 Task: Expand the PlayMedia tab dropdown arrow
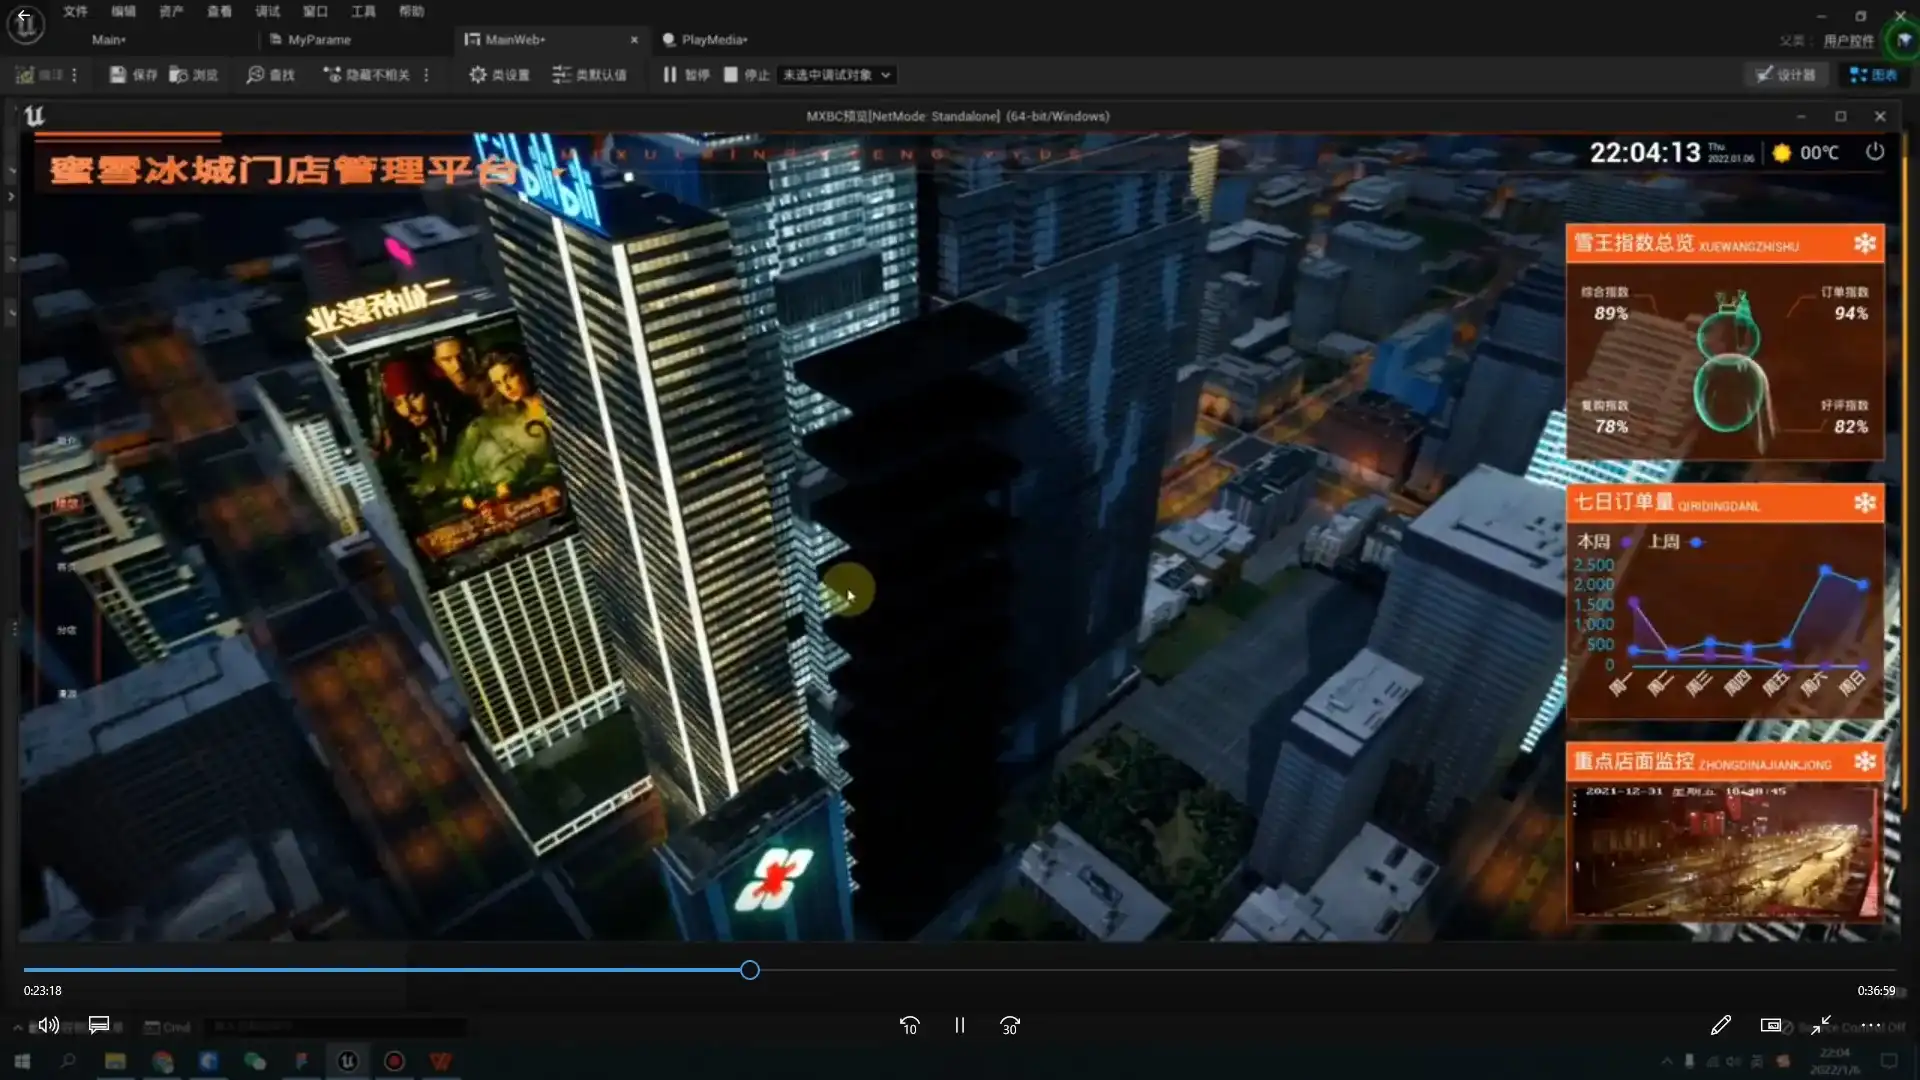point(745,40)
